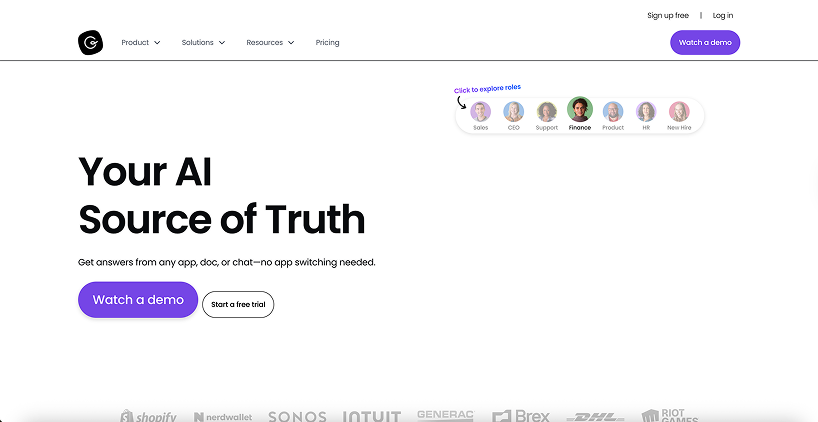Screen dimensions: 818x422
Task: Click header Watch a demo button
Action: (x=705, y=42)
